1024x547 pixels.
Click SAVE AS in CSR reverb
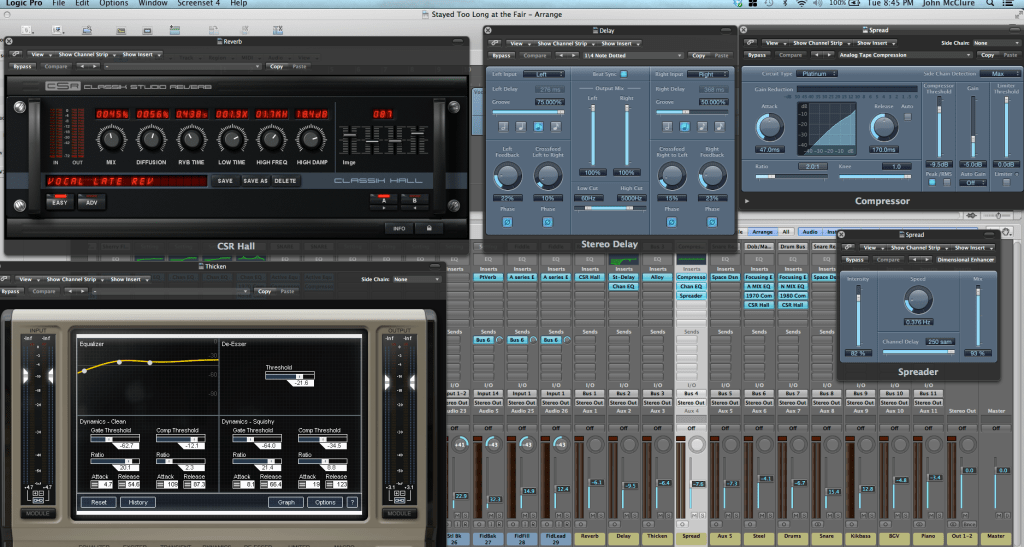click(x=256, y=181)
